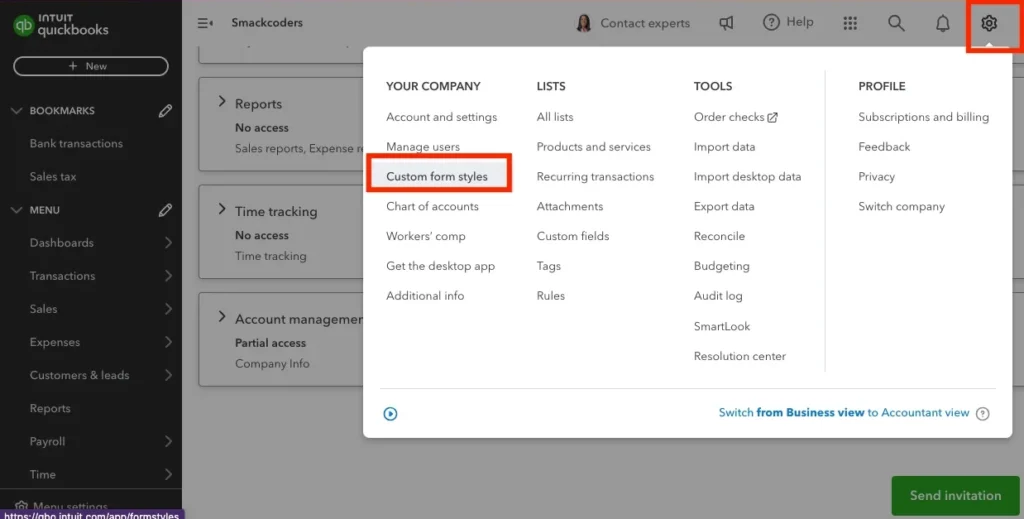Expand the Reports access section chevron
This screenshot has height=519, width=1024.
222,102
